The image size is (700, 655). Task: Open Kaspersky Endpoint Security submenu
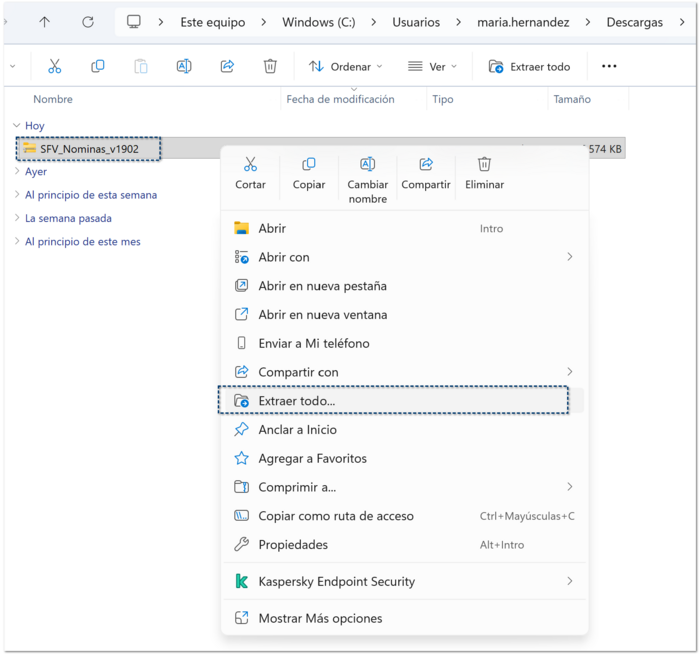click(336, 582)
